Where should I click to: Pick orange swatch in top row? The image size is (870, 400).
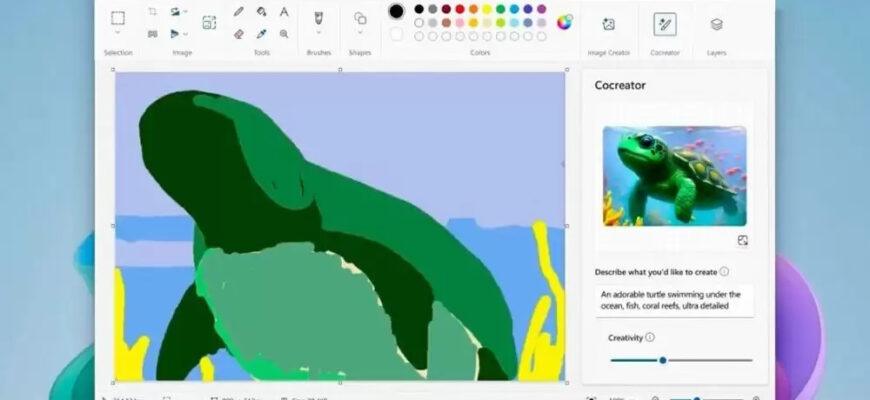pyautogui.click(x=473, y=9)
